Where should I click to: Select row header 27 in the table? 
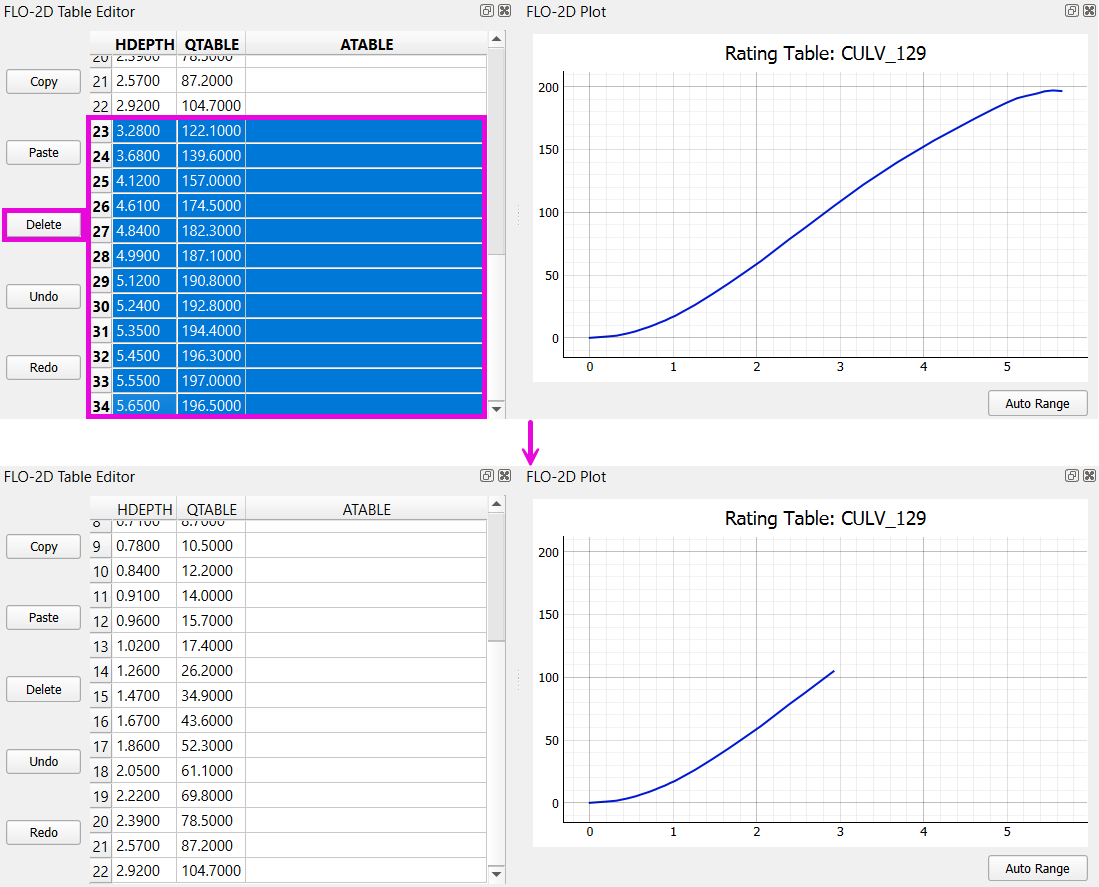(x=100, y=231)
